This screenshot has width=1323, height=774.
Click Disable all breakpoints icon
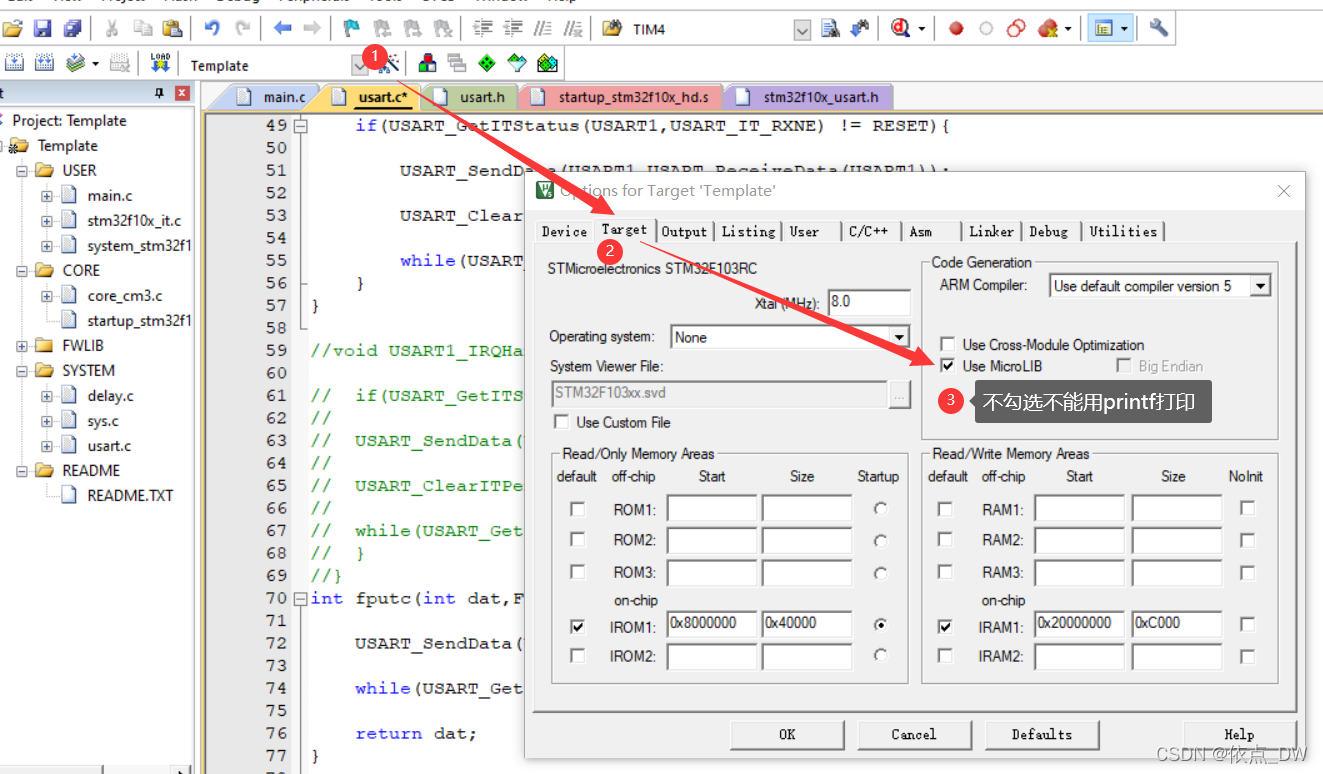click(x=1016, y=29)
